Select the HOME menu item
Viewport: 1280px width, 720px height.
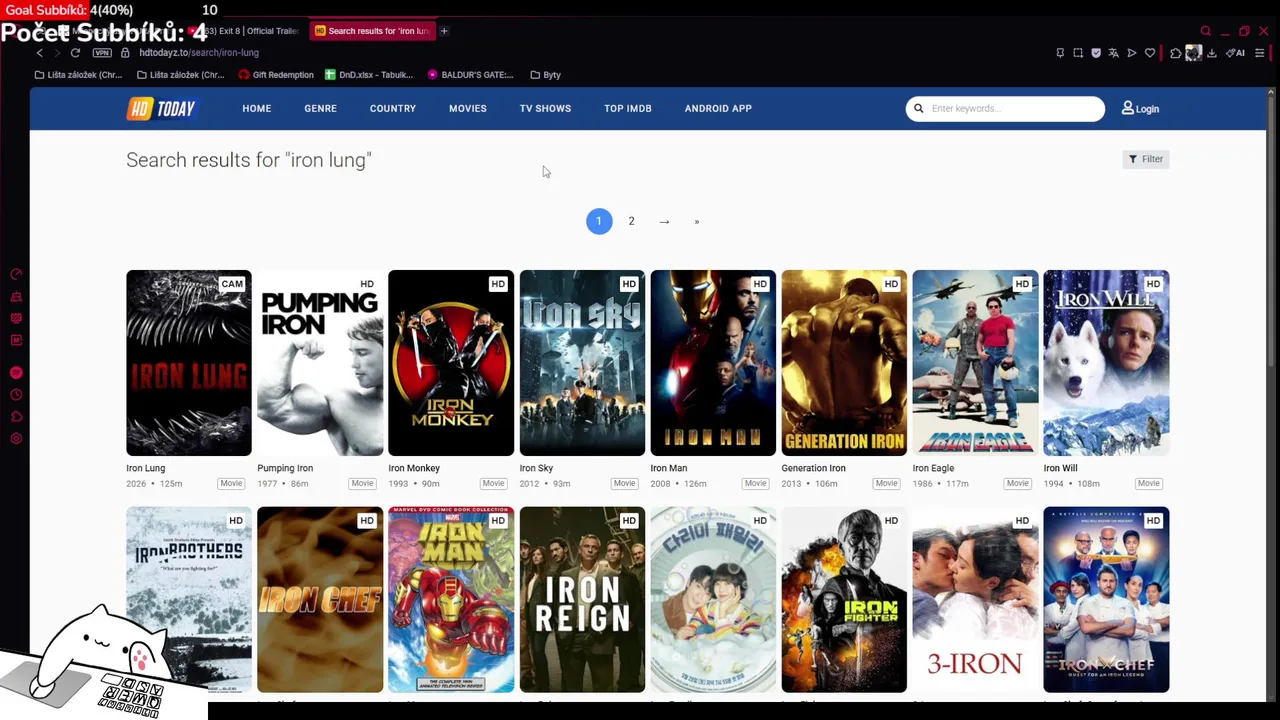(x=256, y=108)
